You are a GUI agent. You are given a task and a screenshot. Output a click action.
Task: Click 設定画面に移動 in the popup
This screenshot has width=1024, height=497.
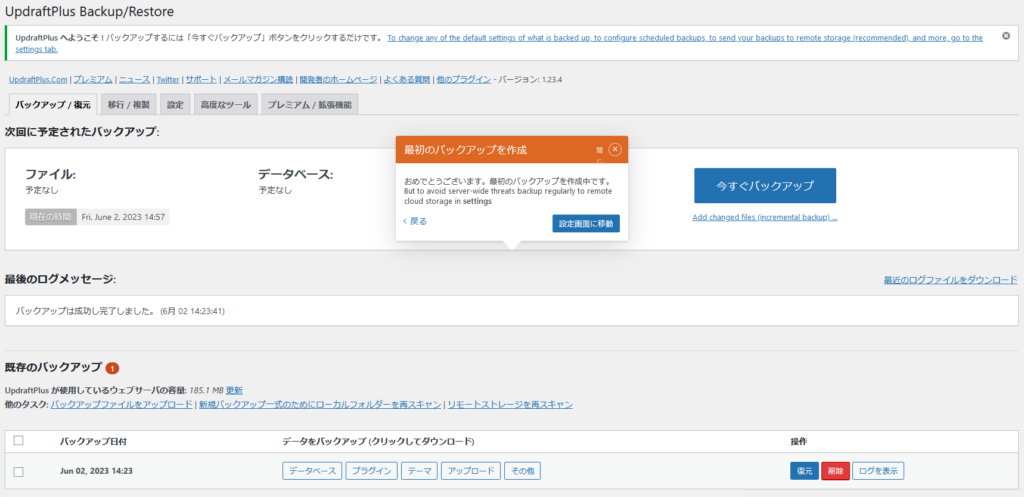point(586,223)
